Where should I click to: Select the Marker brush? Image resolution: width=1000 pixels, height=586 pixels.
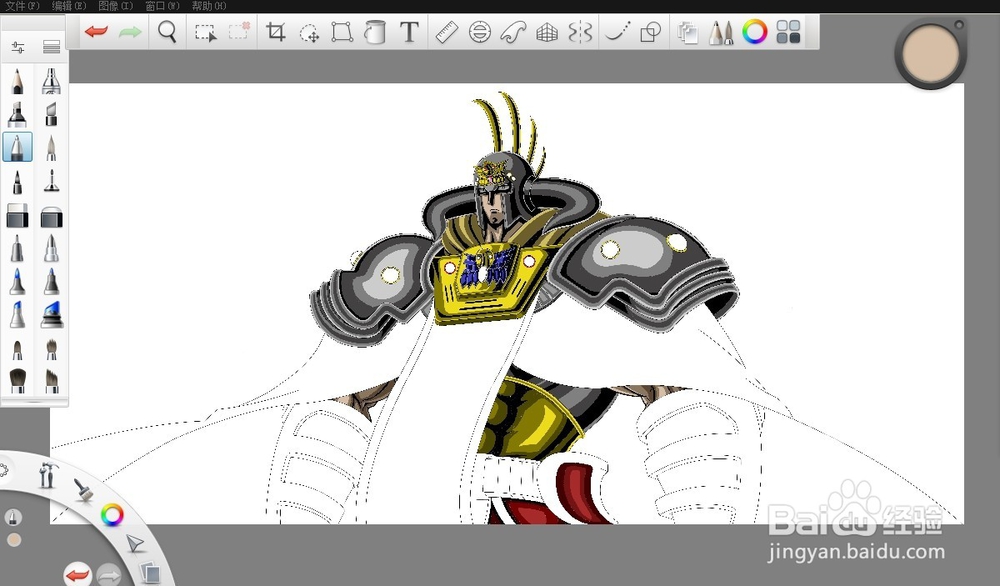[x=17, y=115]
